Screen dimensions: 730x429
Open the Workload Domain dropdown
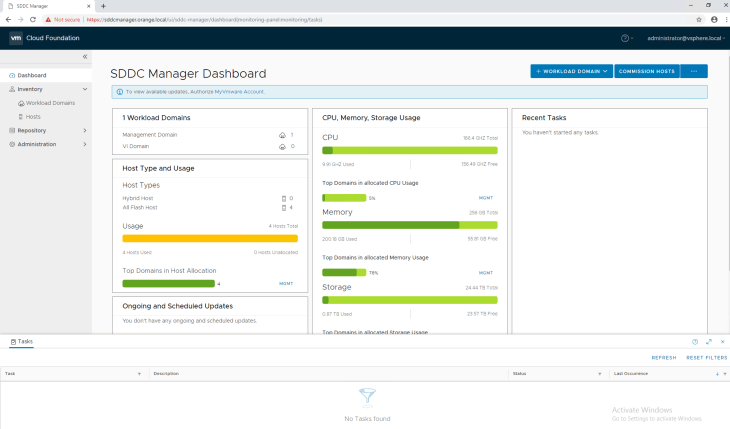click(571, 71)
